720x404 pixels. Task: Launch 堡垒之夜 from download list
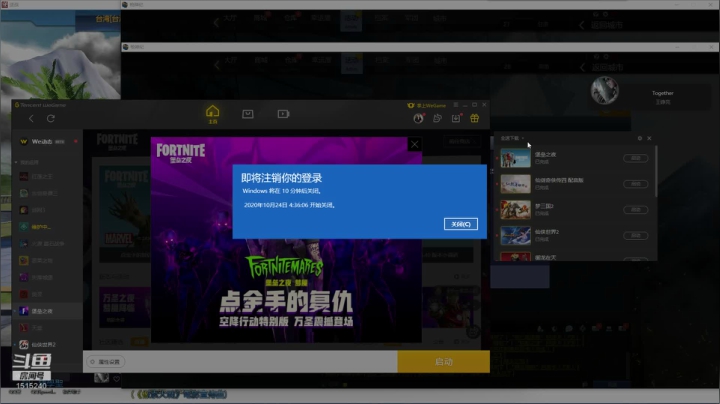point(636,158)
